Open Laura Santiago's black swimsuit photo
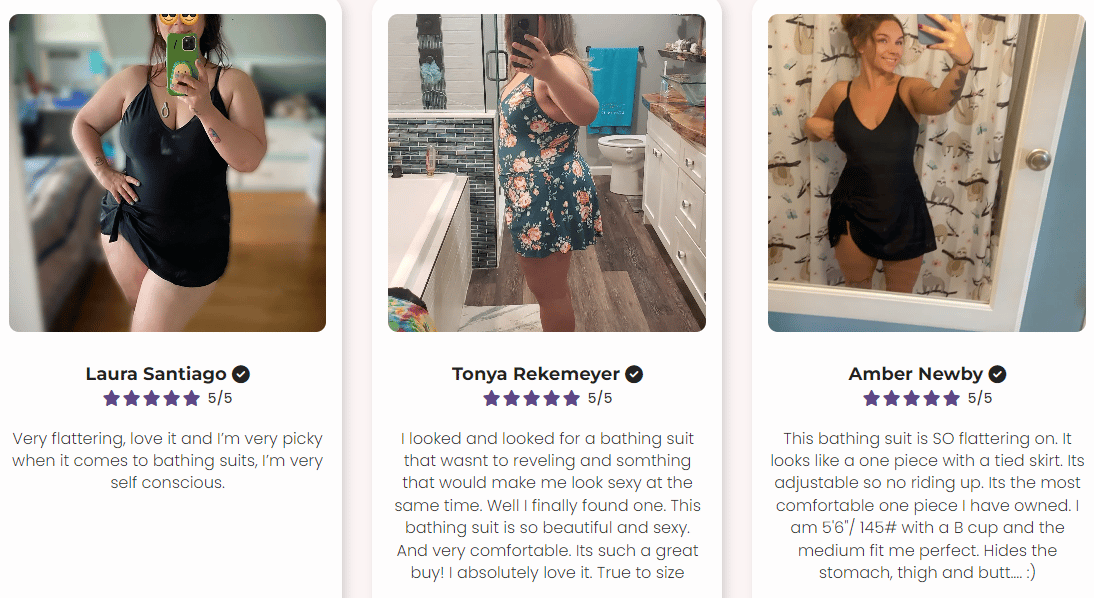This screenshot has width=1094, height=598. click(167, 172)
